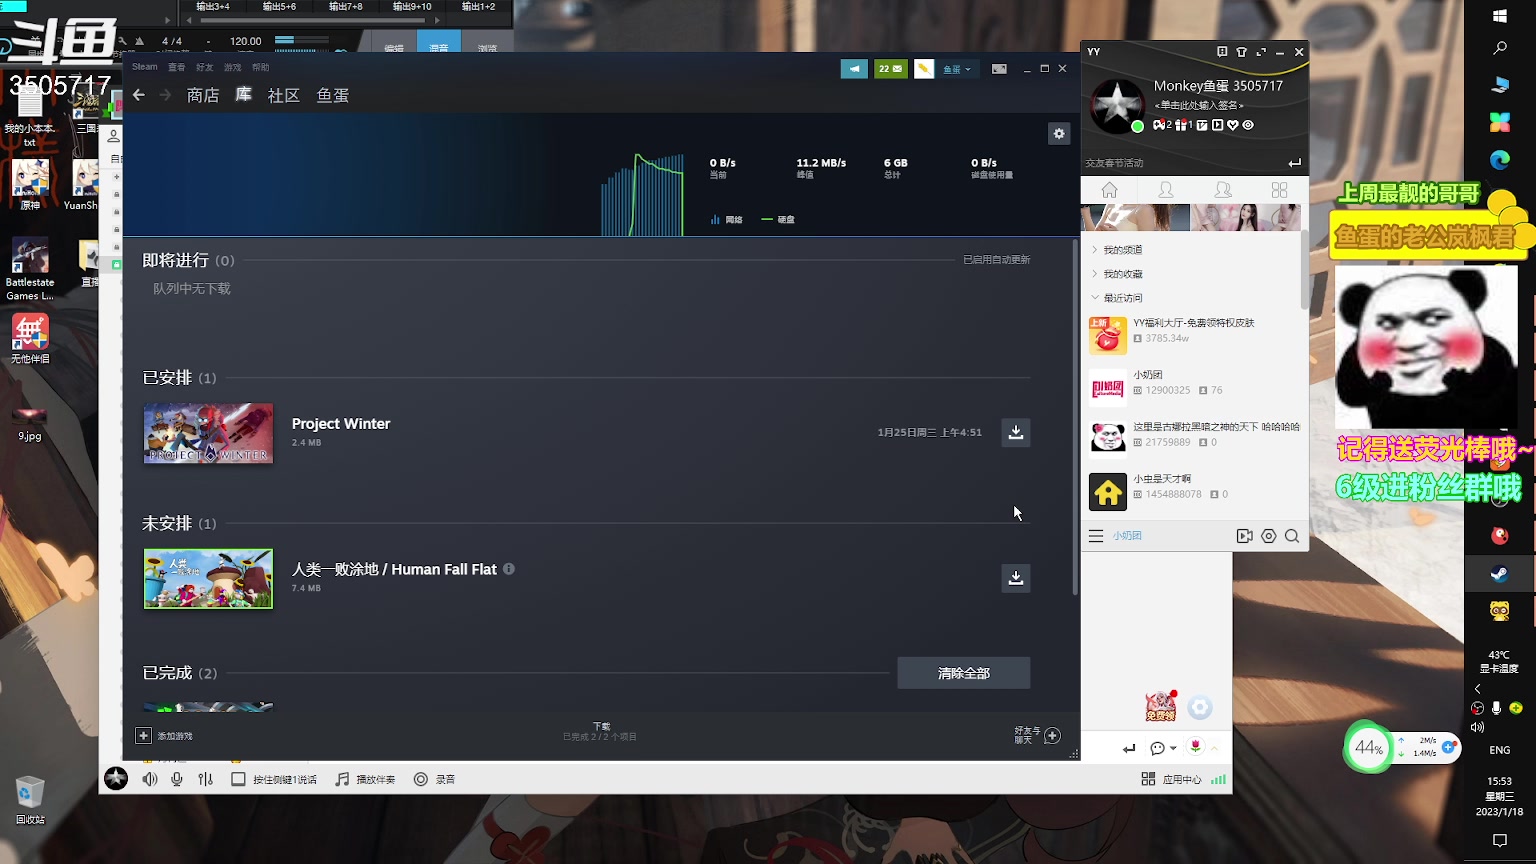
Task: Click the YY eye icon
Action: 1247,125
